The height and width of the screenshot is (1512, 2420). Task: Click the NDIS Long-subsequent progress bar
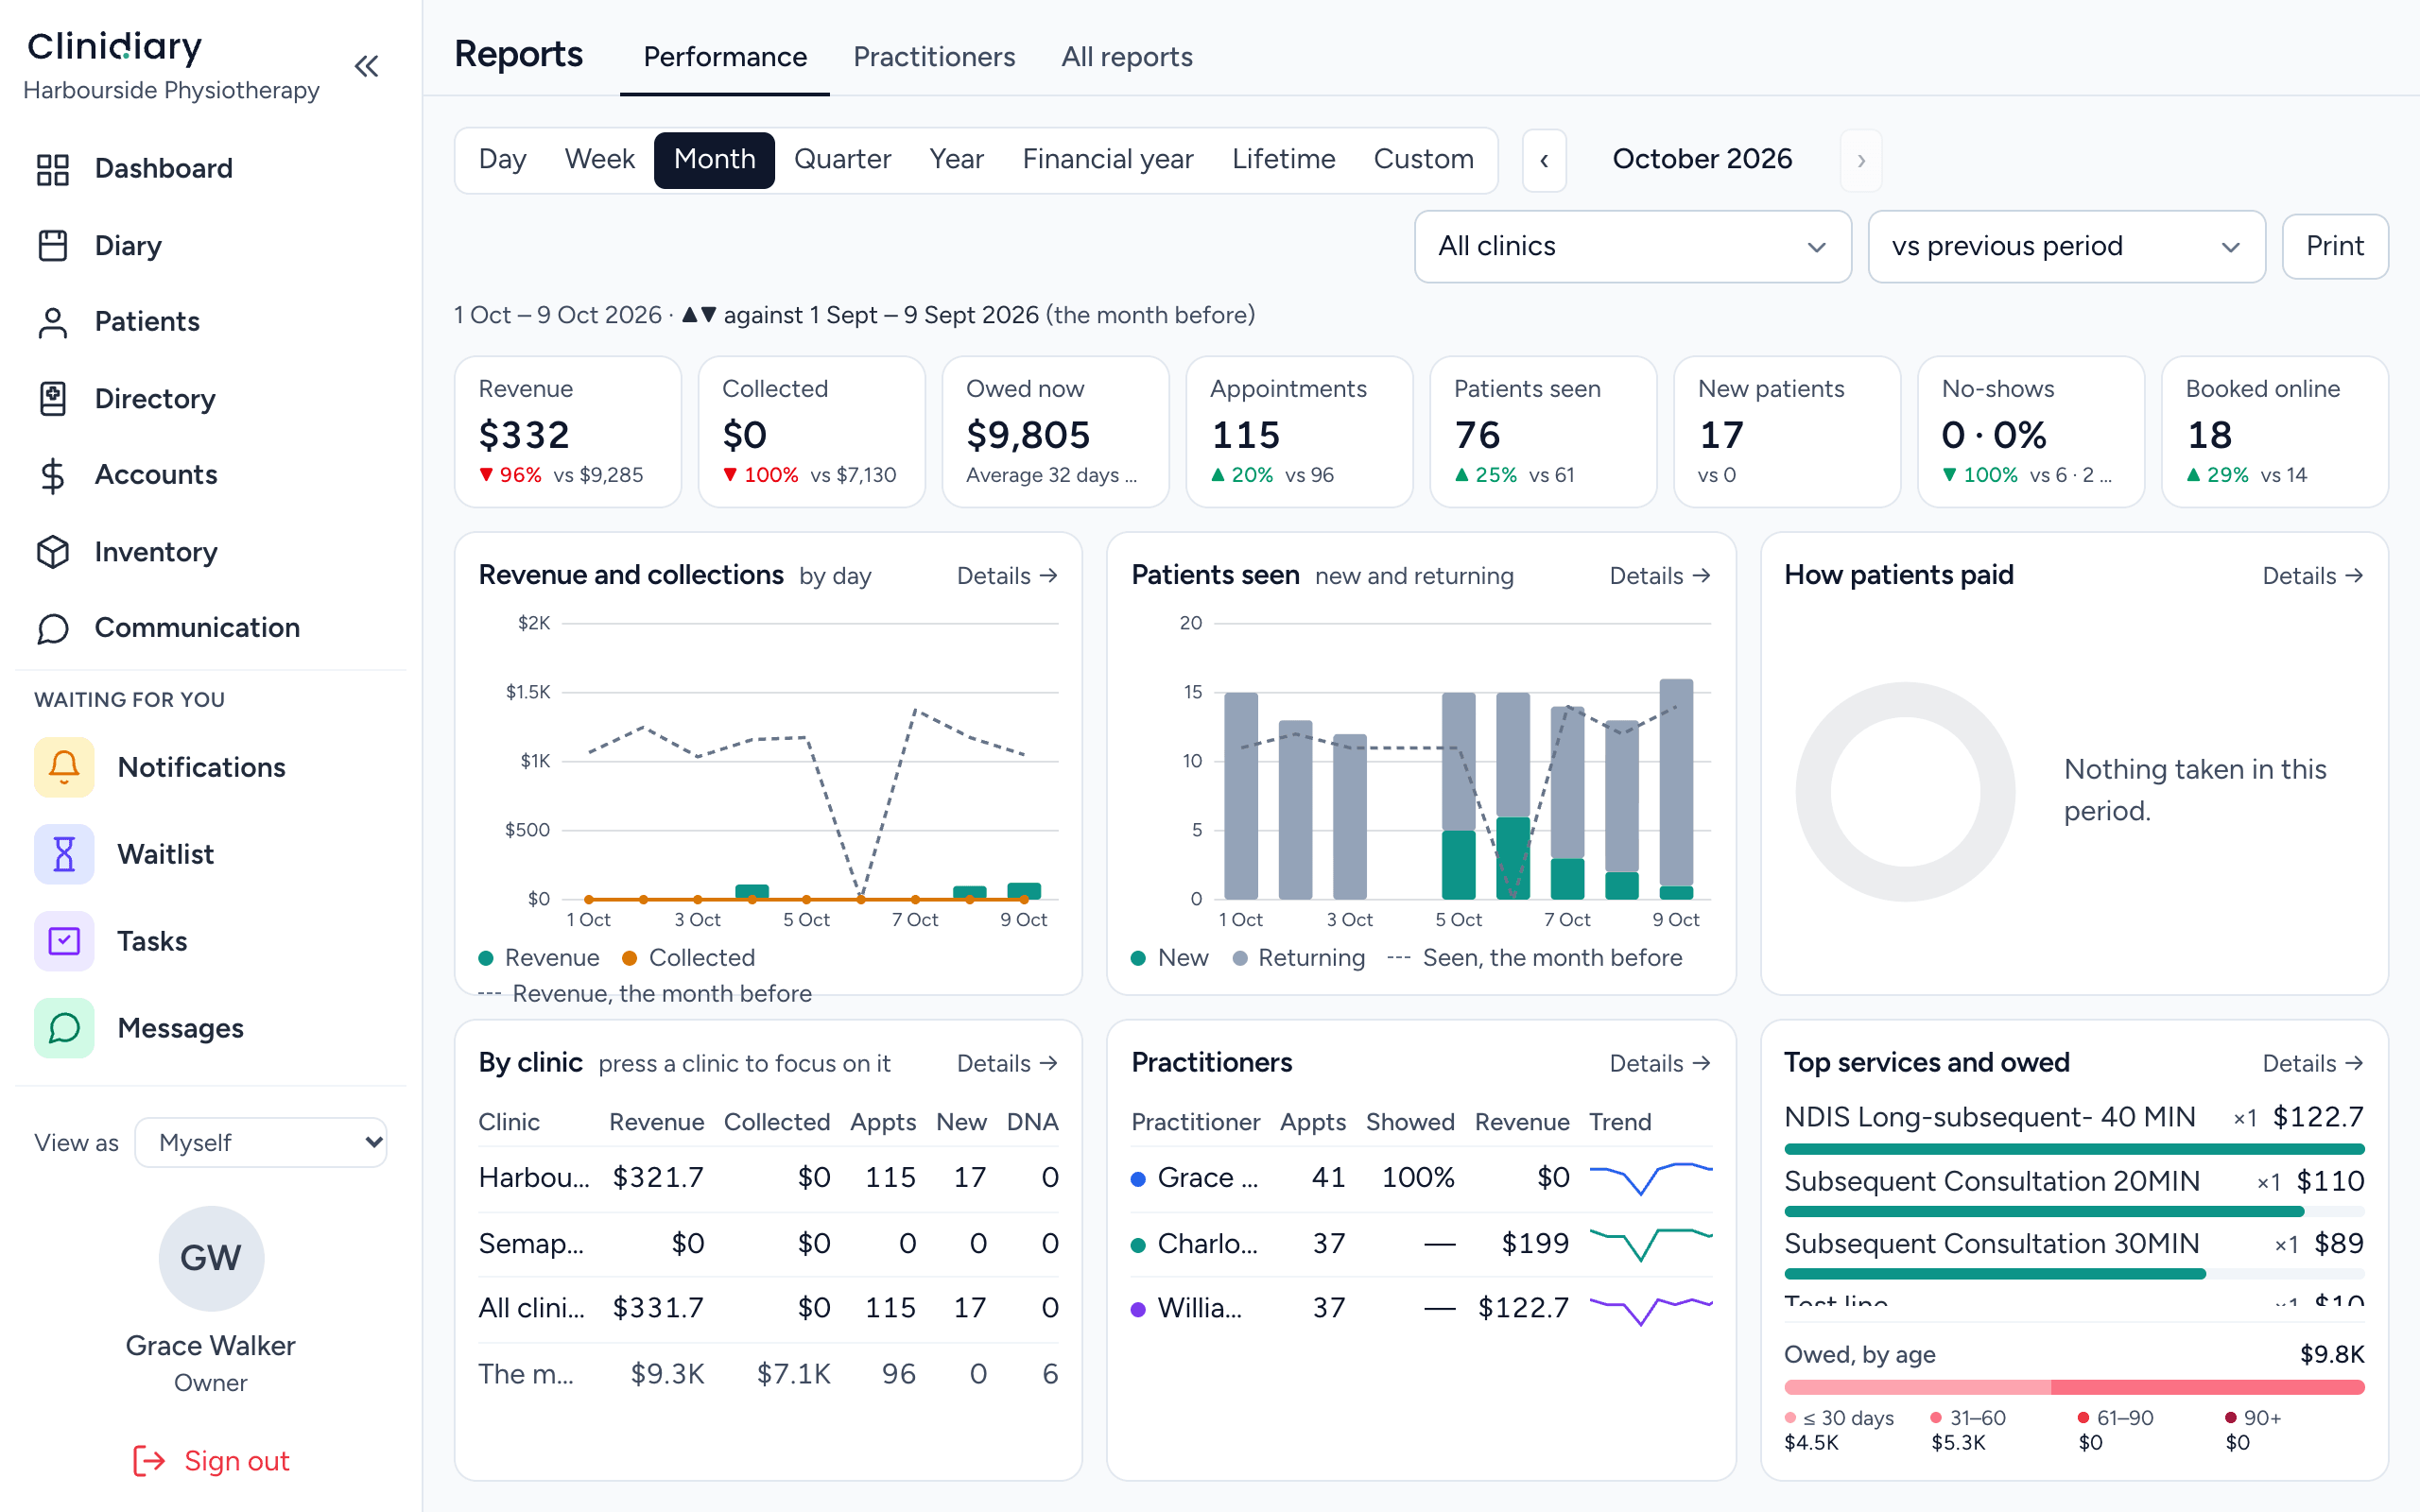pos(2074,1148)
